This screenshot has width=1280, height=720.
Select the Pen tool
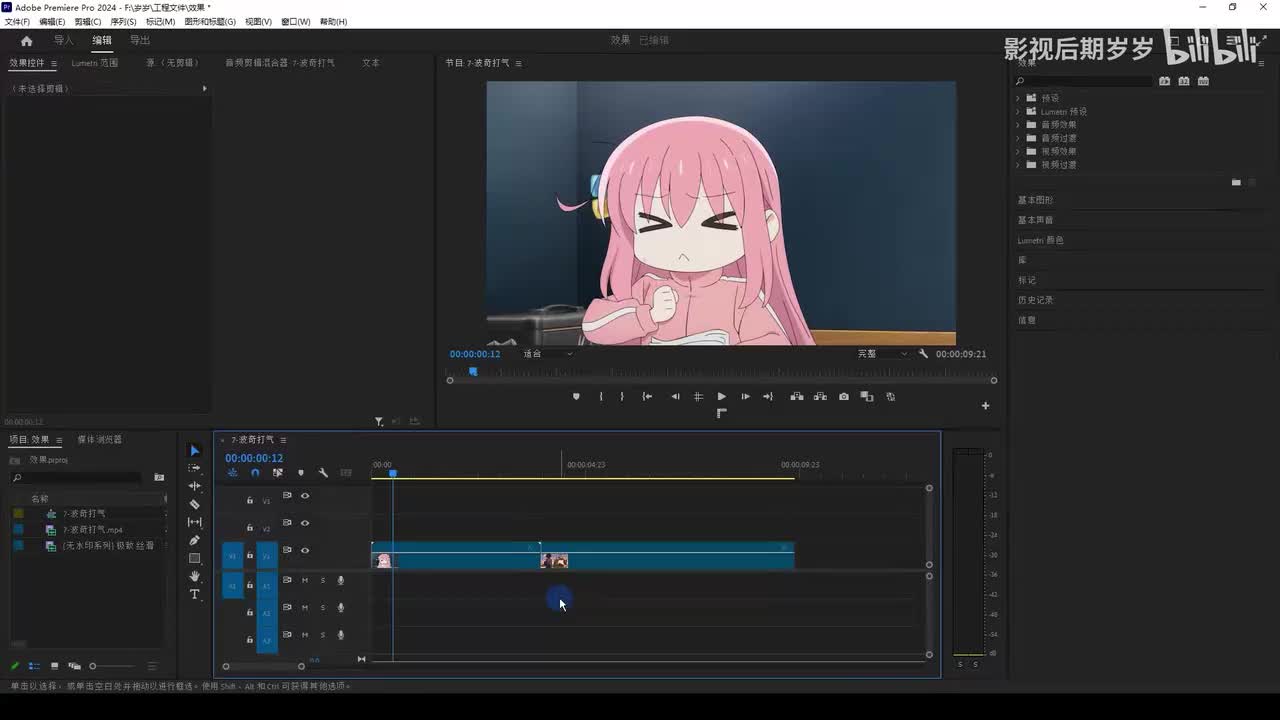[x=194, y=540]
